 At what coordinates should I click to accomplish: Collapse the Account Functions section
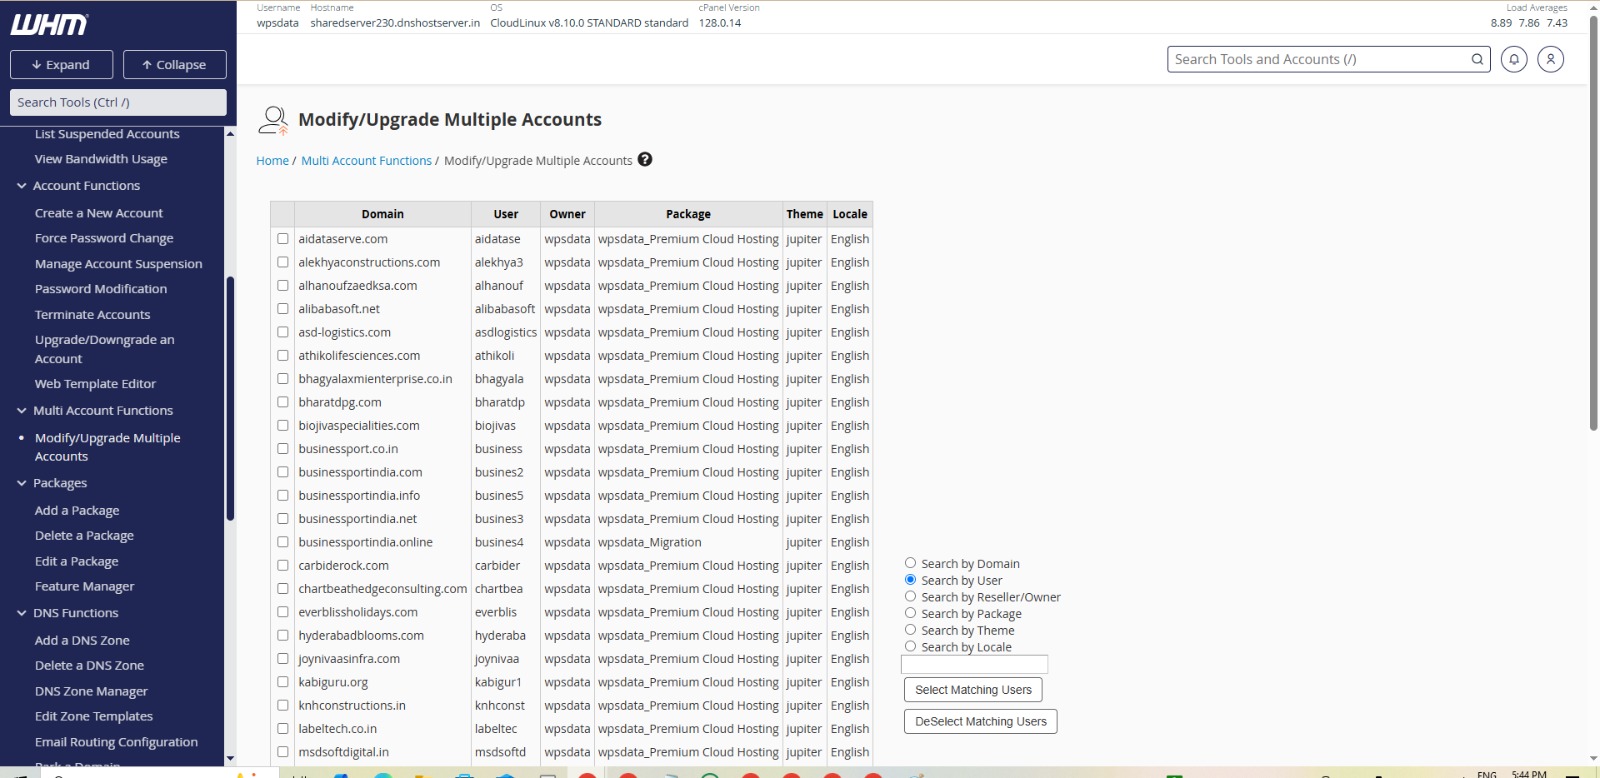(22, 186)
